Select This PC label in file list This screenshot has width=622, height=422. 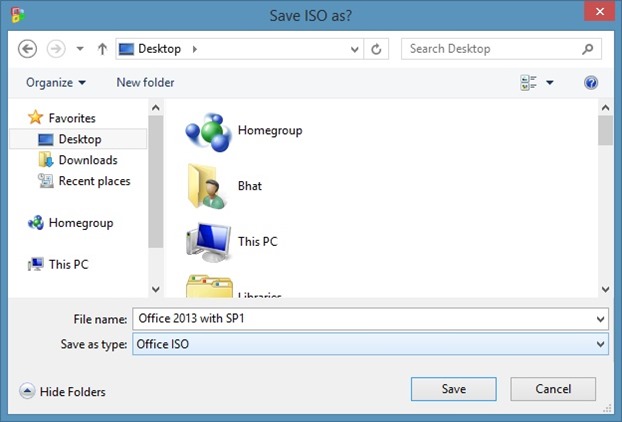[x=257, y=242]
